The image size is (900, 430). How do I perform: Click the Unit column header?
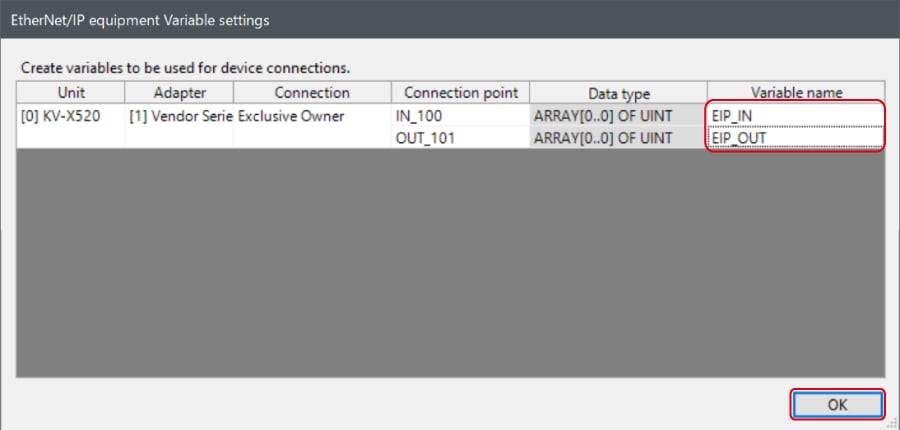(70, 93)
